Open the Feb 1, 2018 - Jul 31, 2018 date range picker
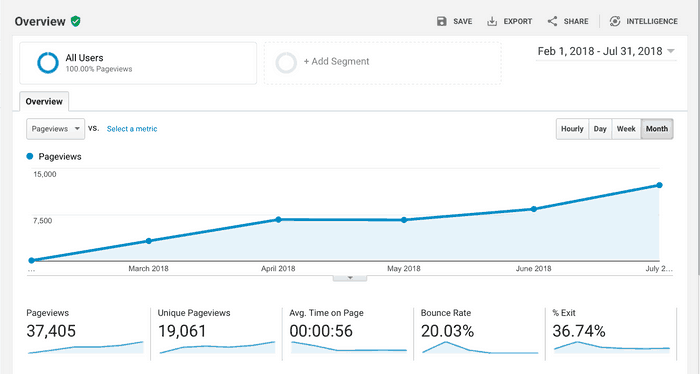This screenshot has height=374, width=700. click(x=606, y=51)
